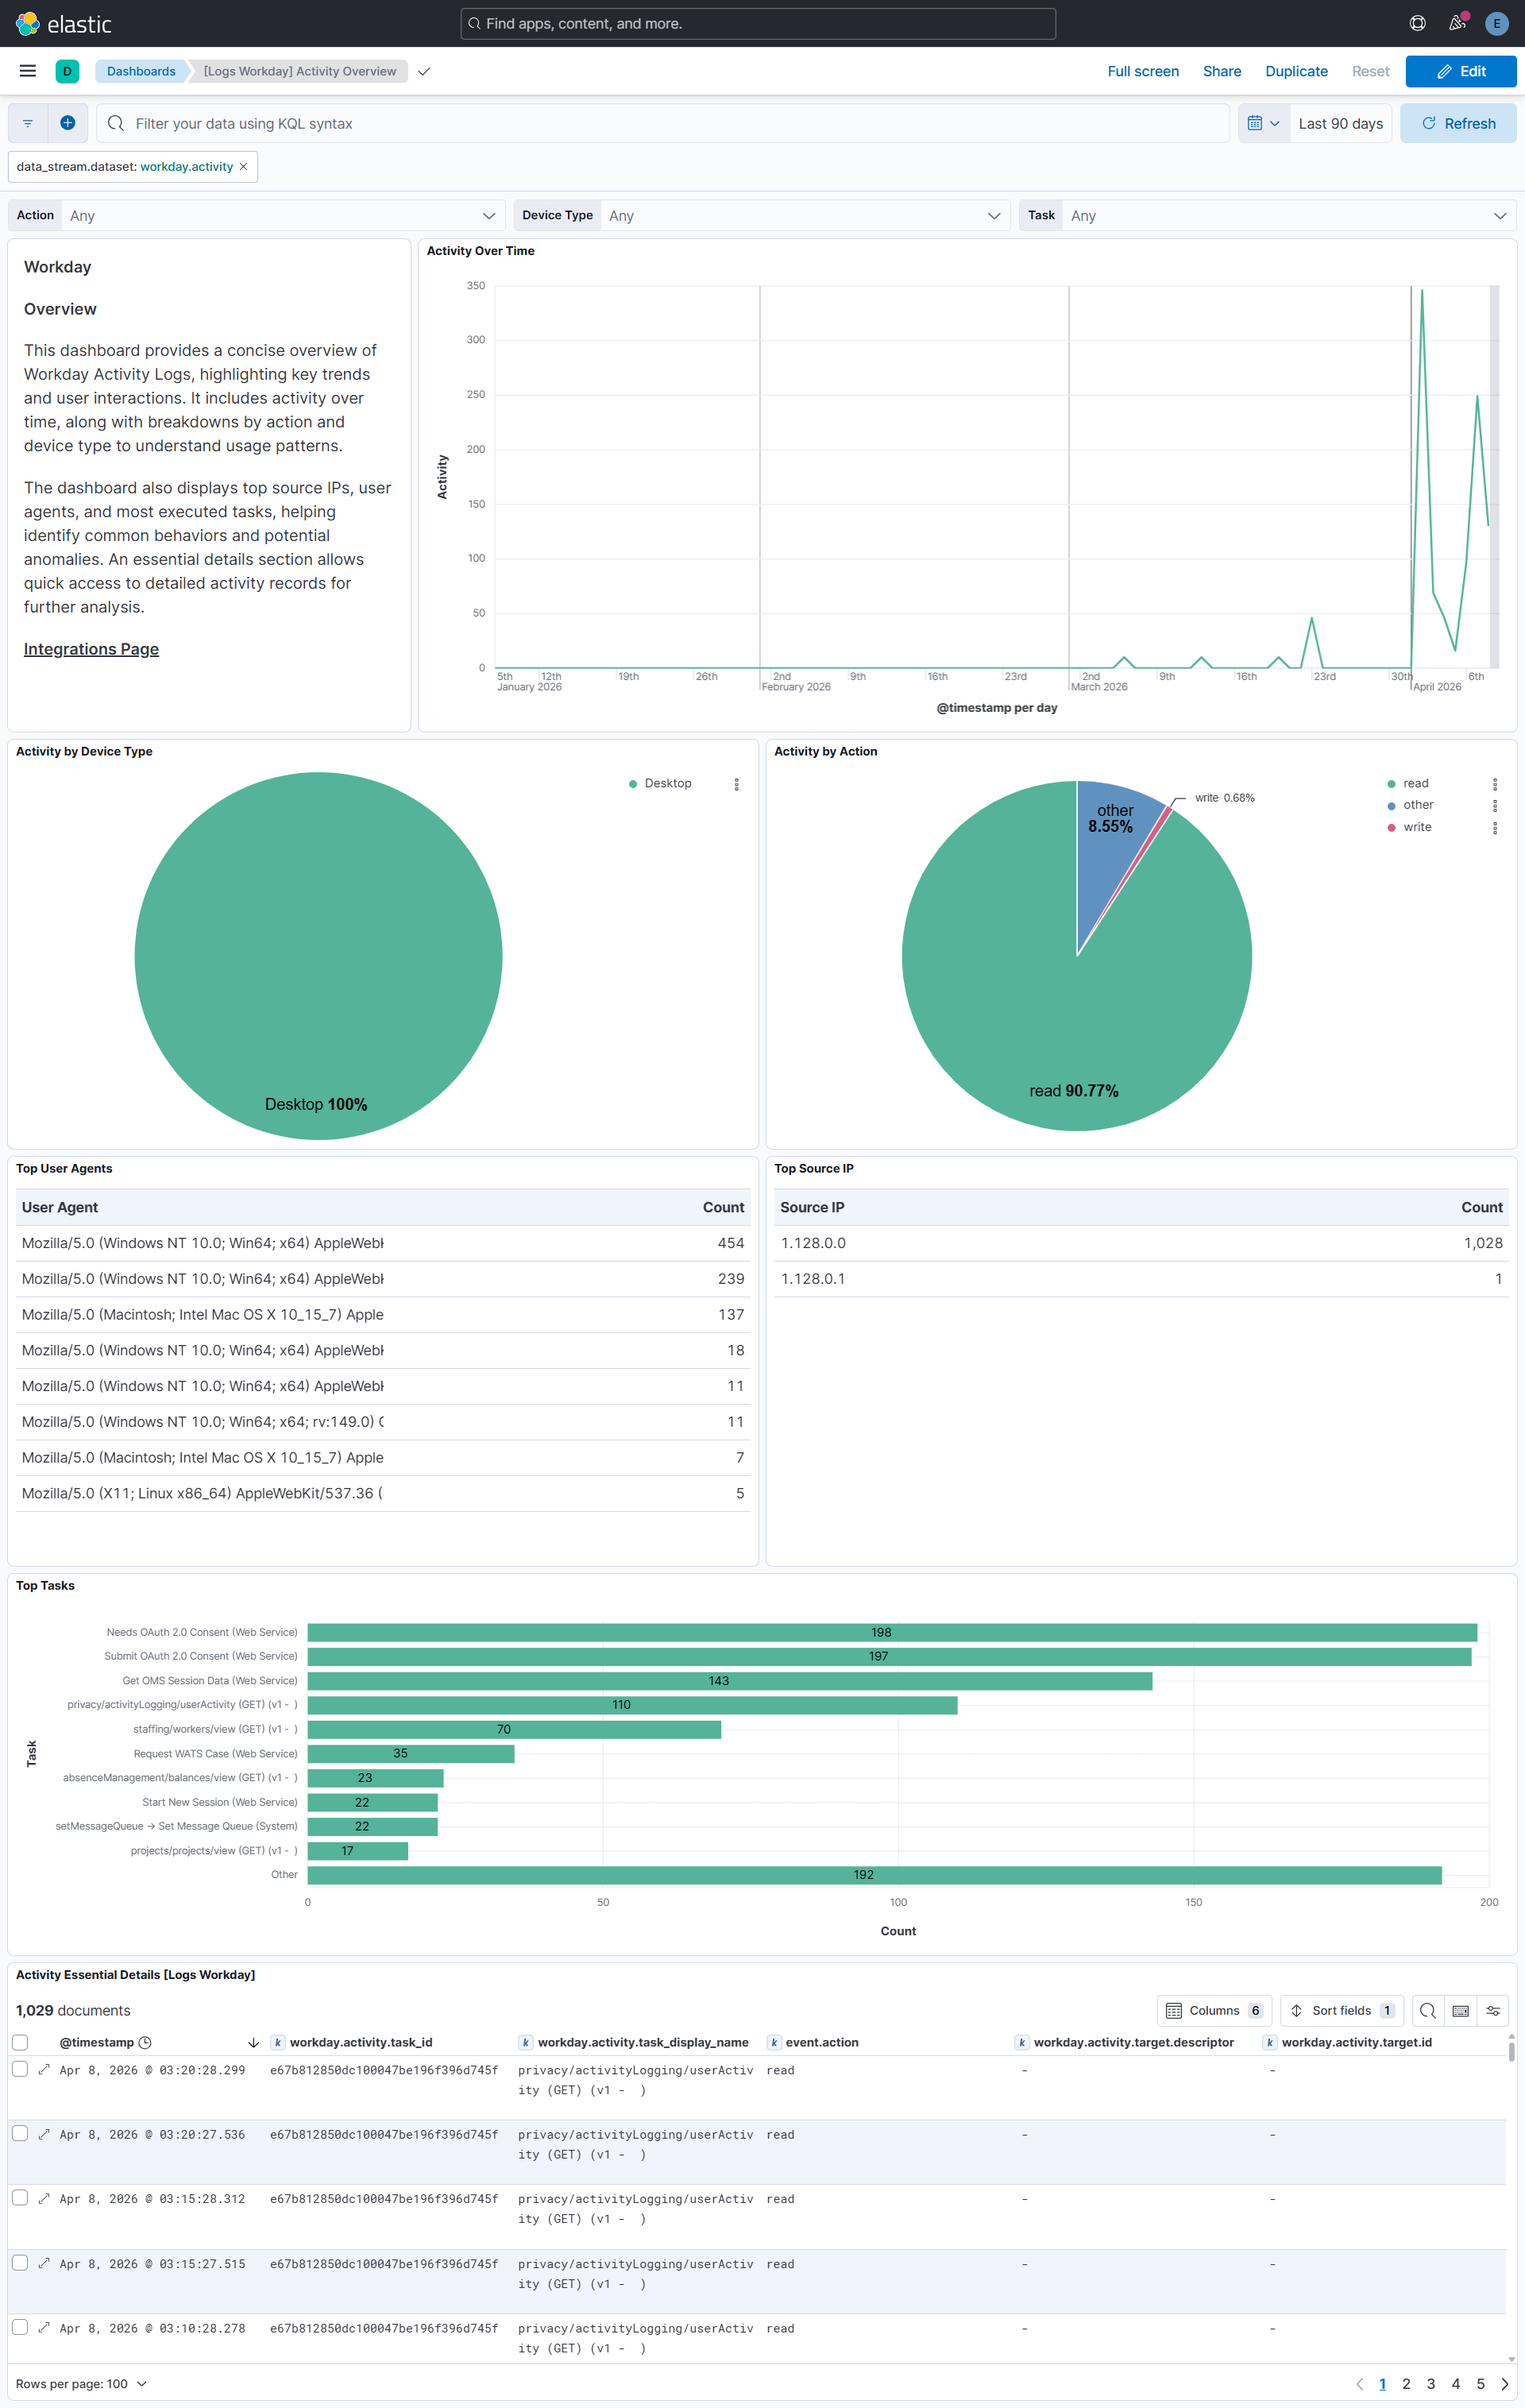Open the event.action column header menu
The image size is (1525, 2408).
tap(821, 2042)
